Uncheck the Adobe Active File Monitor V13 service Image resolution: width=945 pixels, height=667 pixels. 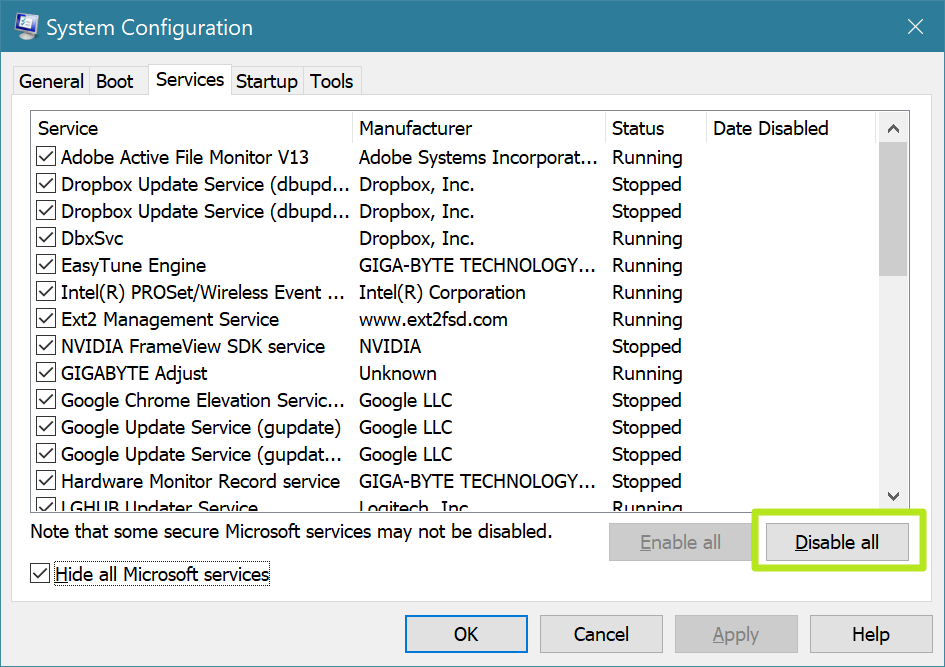[x=45, y=157]
